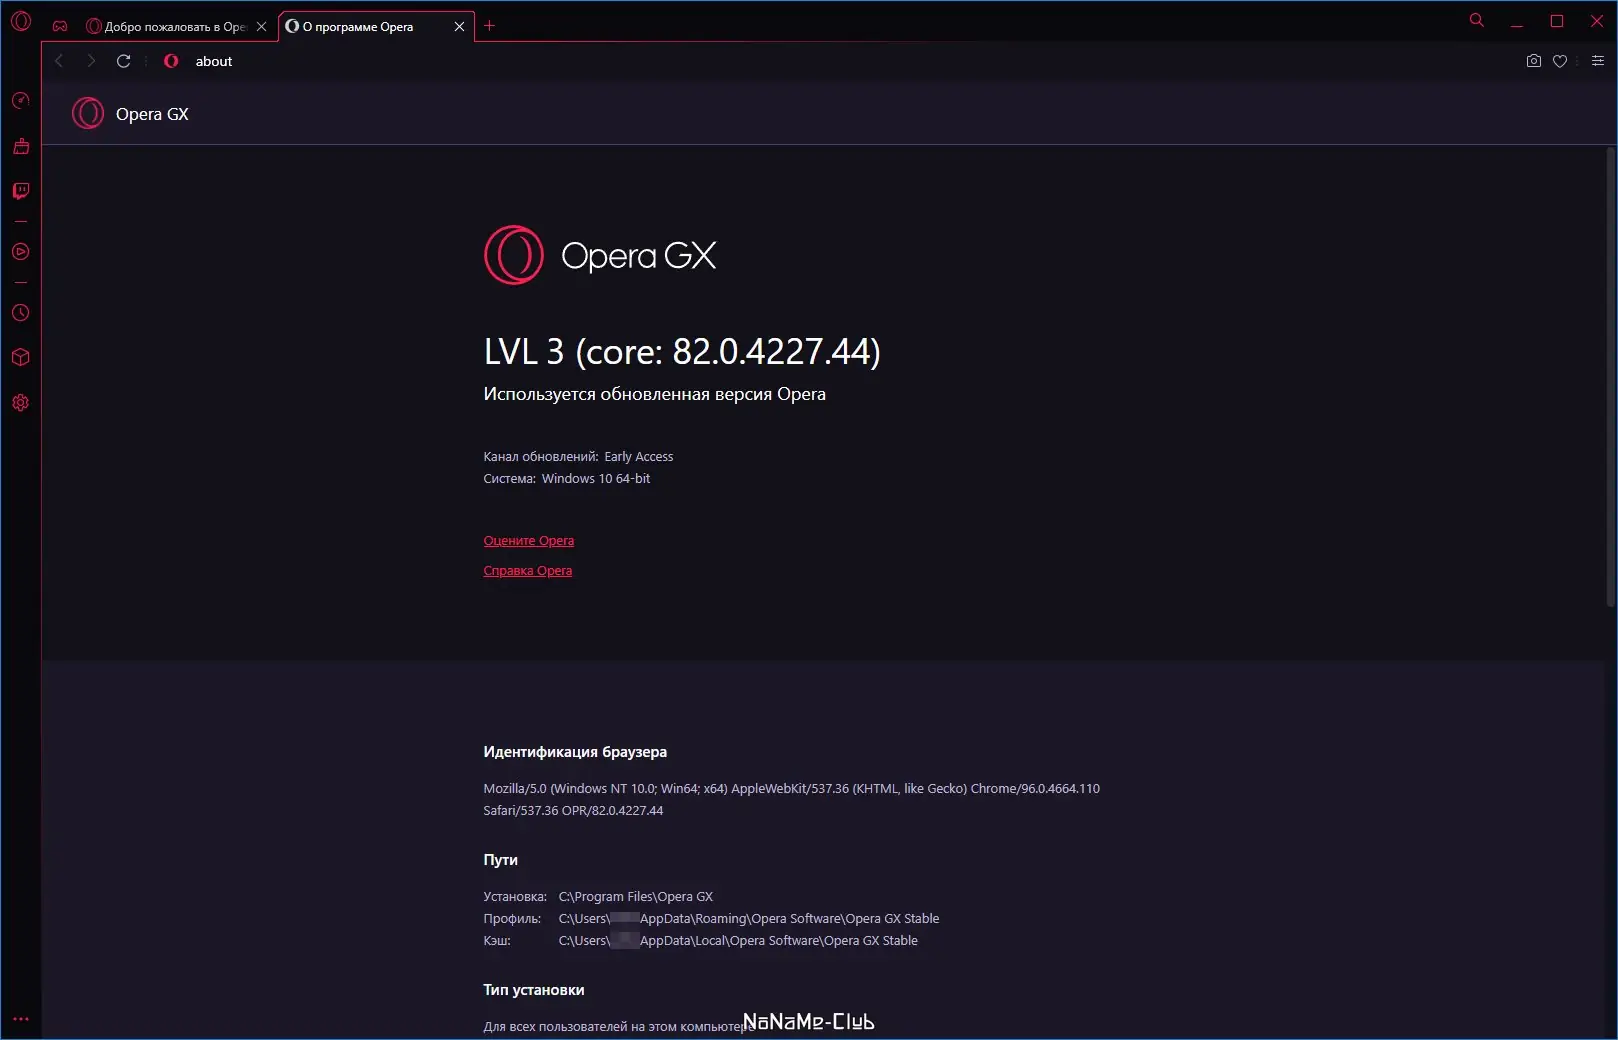Screen dimensions: 1618x1040
Task: Click the vertical page scrollbar
Action: pos(1610,376)
